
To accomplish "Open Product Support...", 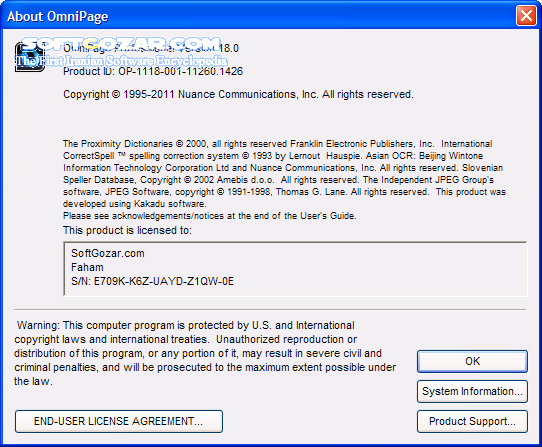I will (472, 421).
